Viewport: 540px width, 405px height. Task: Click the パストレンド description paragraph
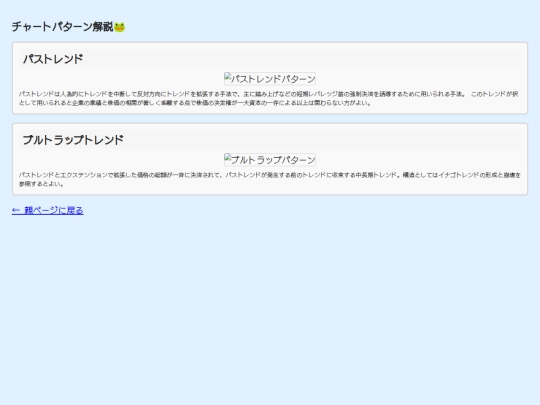click(270, 98)
